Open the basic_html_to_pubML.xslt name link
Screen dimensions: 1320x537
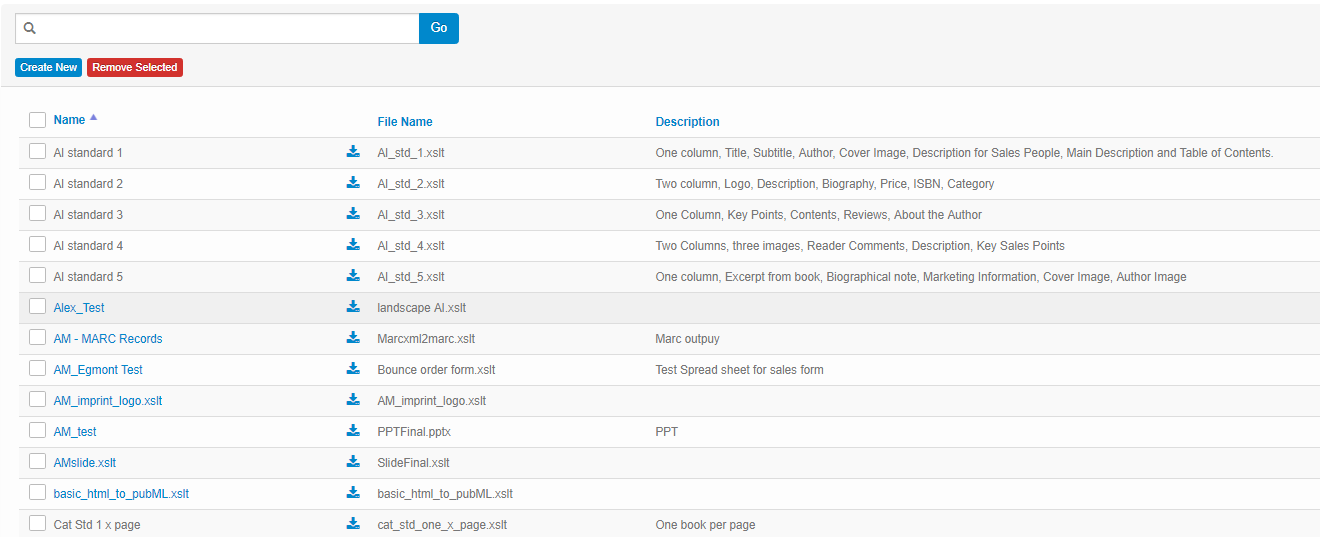[121, 493]
